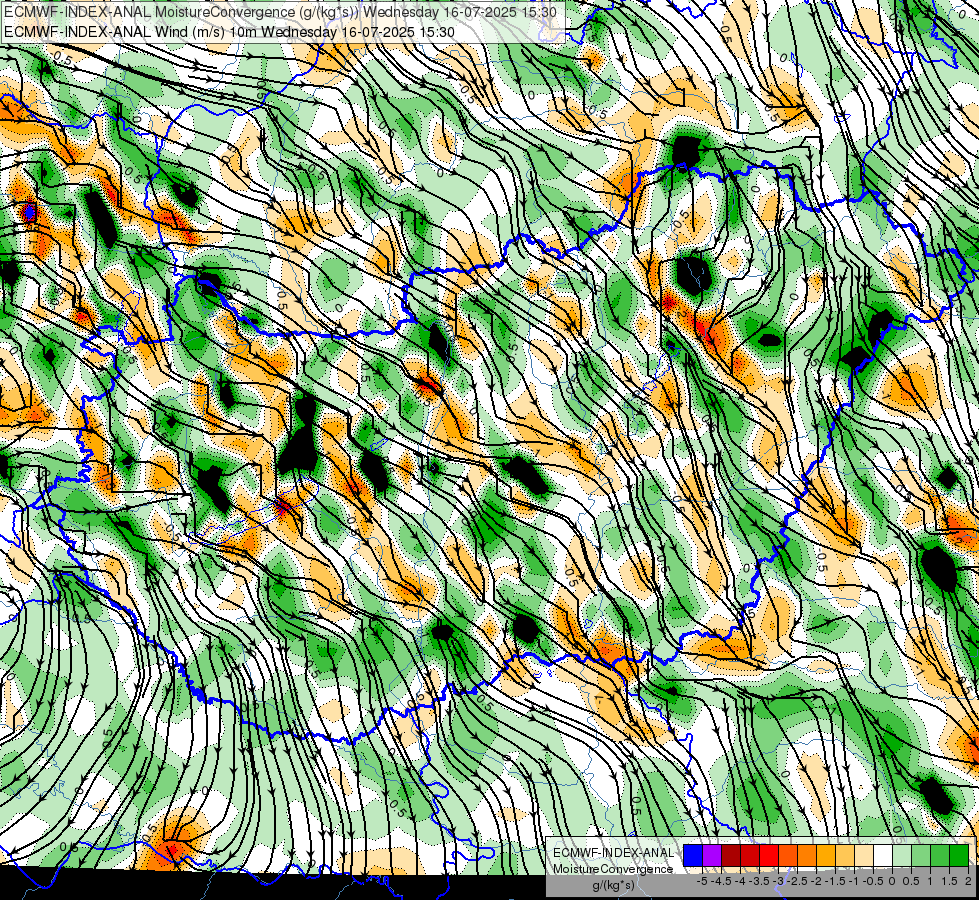This screenshot has height=900, width=979.
Task: Click the legend swatch between -3 and -2.5
Action: (788, 856)
